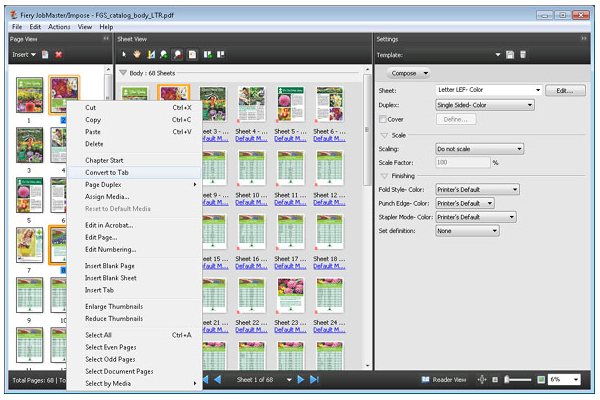This screenshot has width=600, height=400.
Task: Collapse the Scale section
Action: click(x=383, y=134)
